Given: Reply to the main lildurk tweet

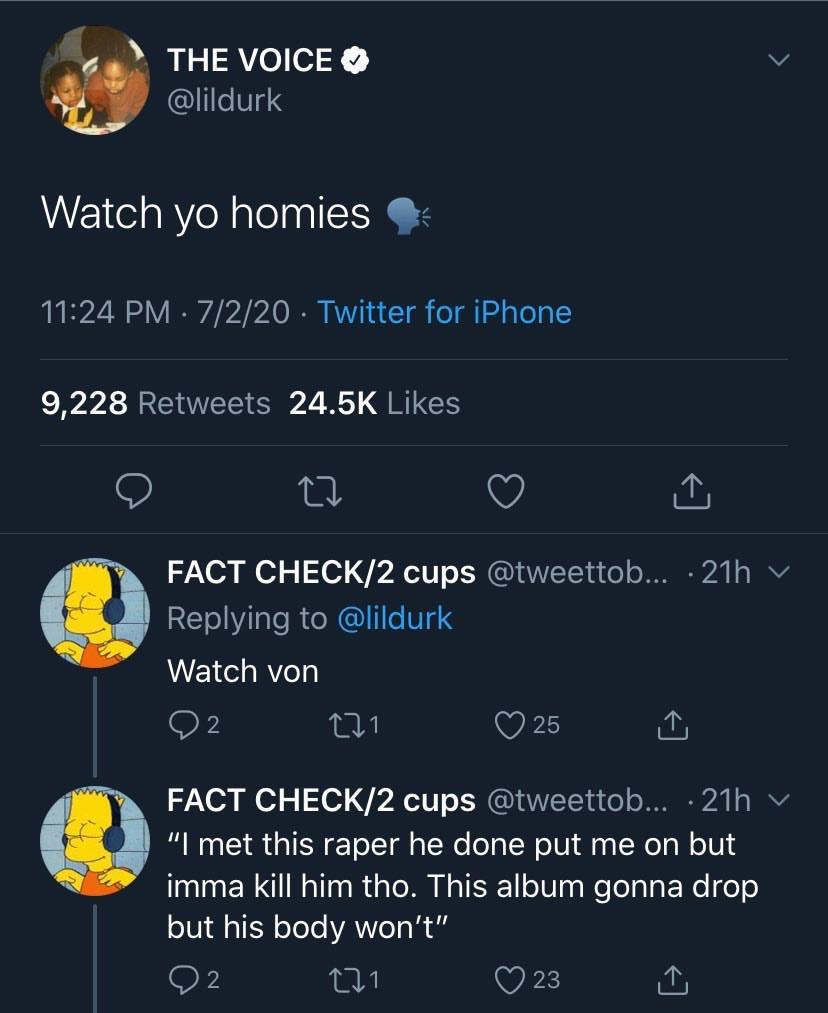Looking at the screenshot, I should coord(132,490).
